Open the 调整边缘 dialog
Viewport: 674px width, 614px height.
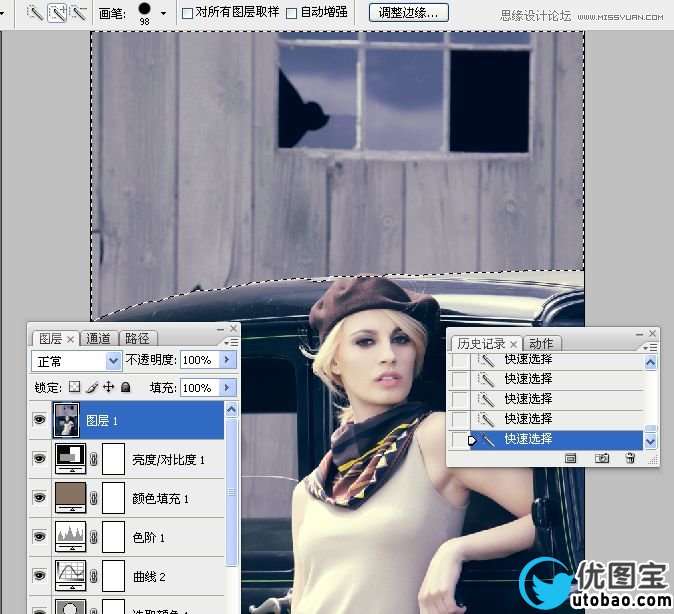point(409,13)
